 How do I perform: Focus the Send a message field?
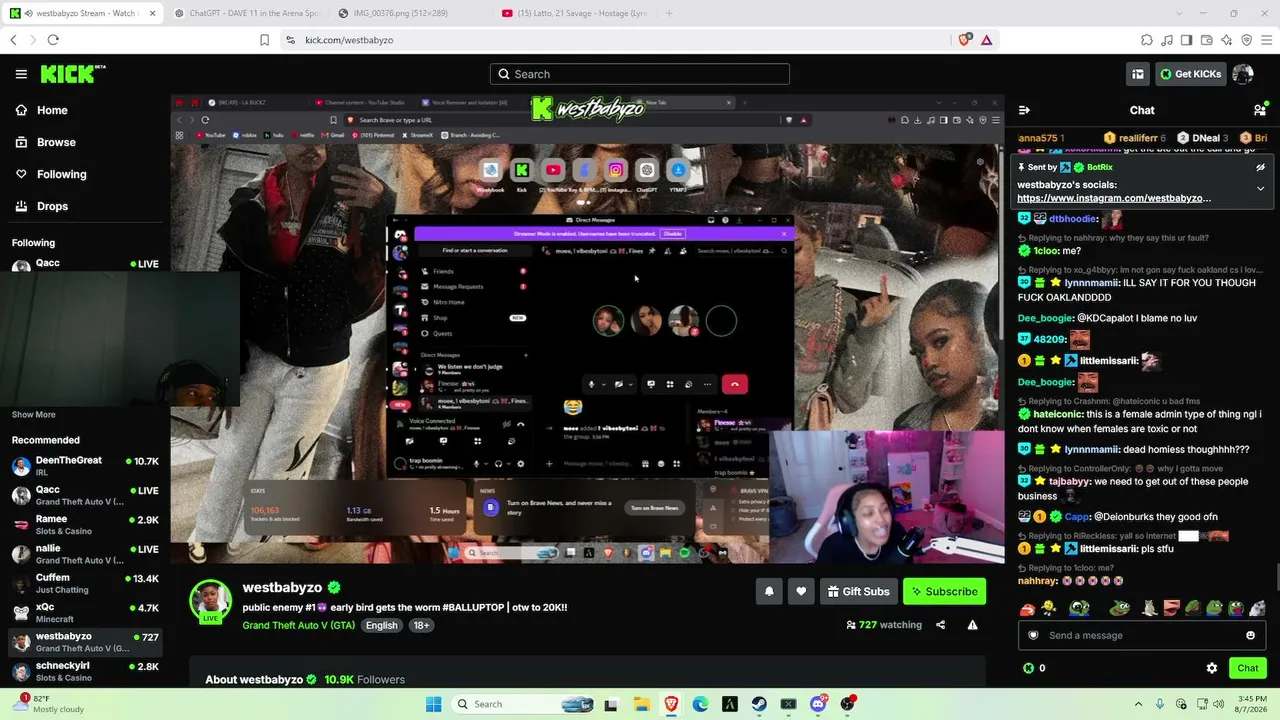coord(1142,635)
